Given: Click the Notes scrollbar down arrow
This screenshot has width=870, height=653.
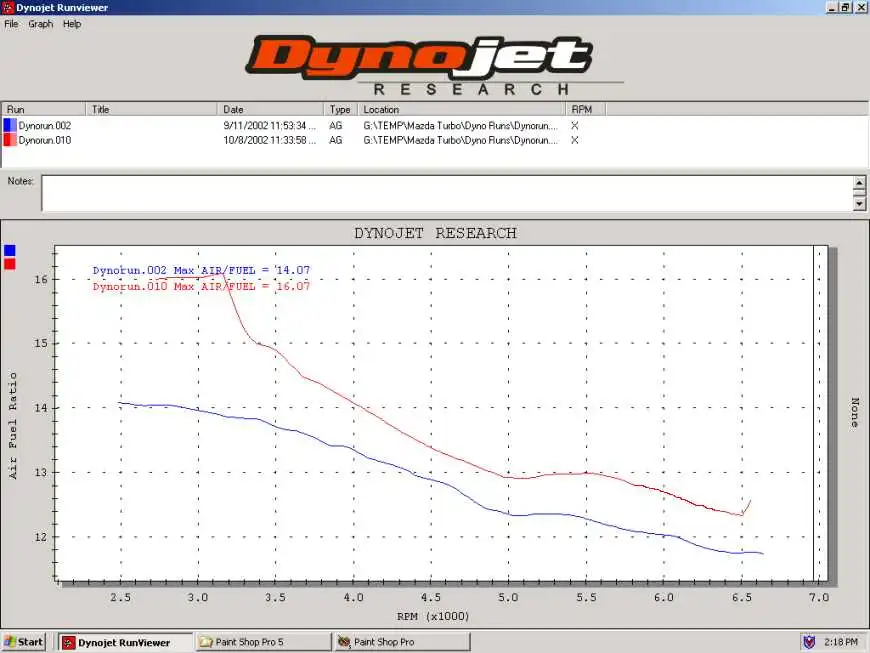Looking at the screenshot, I should pos(858,204).
